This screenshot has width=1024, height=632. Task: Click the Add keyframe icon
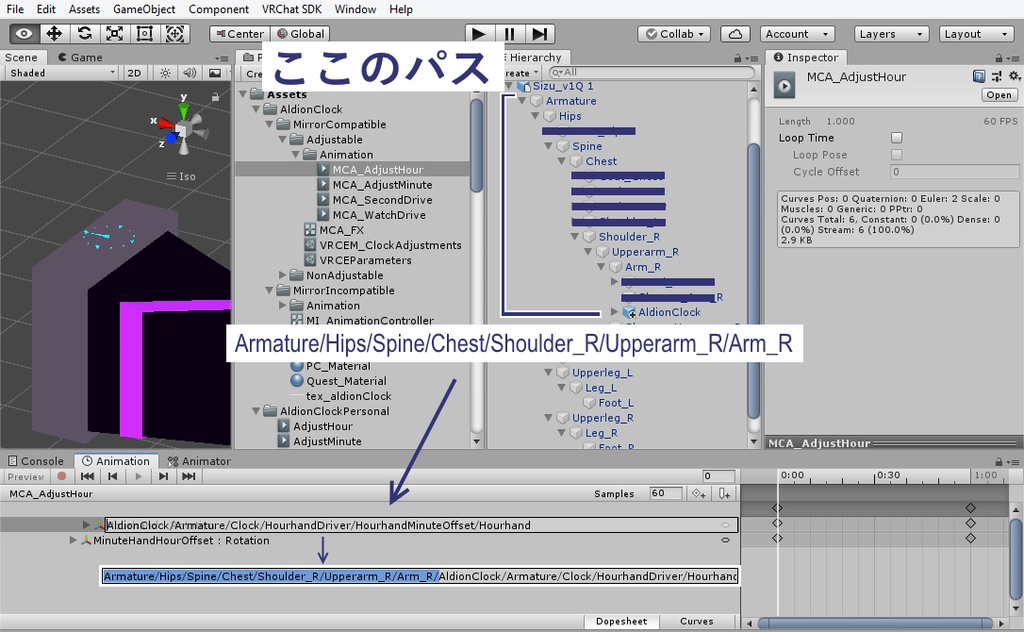[699, 494]
